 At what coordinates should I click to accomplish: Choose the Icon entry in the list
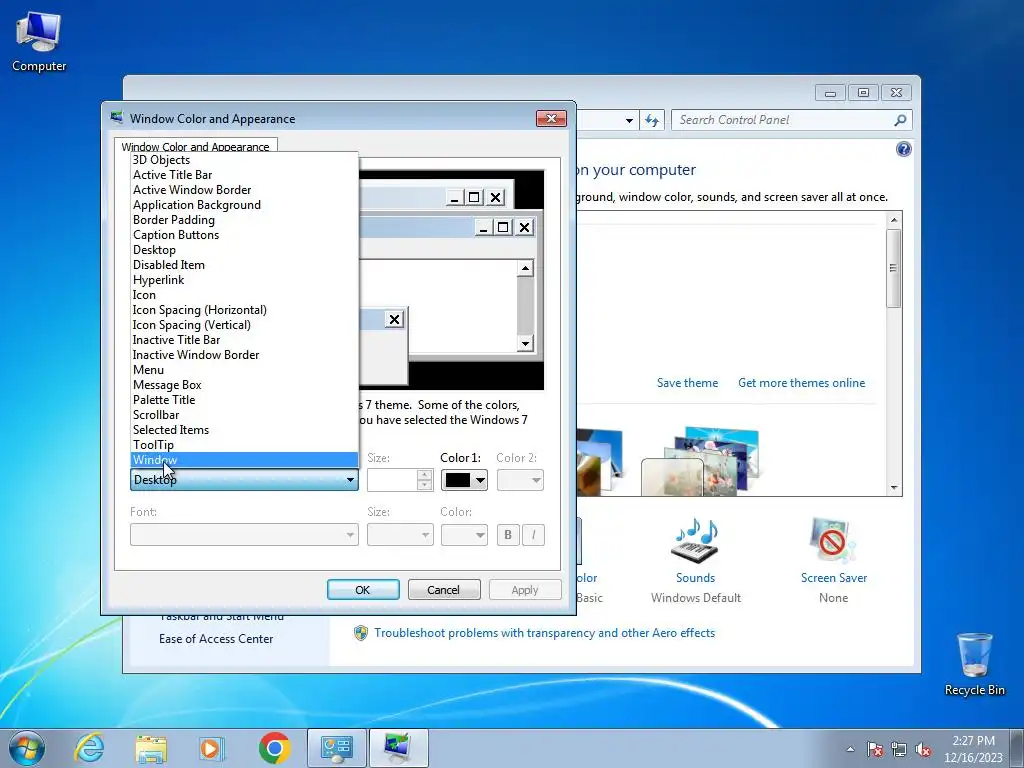pyautogui.click(x=244, y=295)
